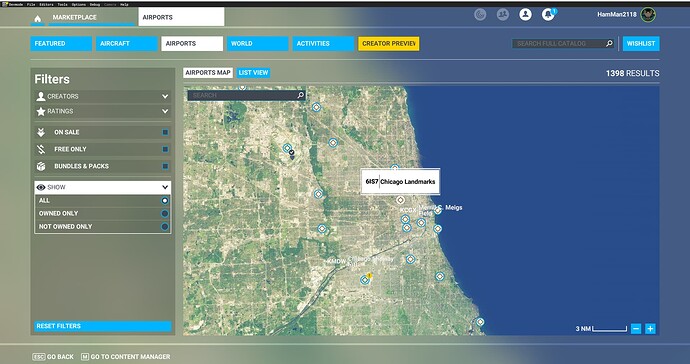Viewport: 690px width, 364px height.
Task: Expand the Creators filter chevron
Action: click(165, 96)
